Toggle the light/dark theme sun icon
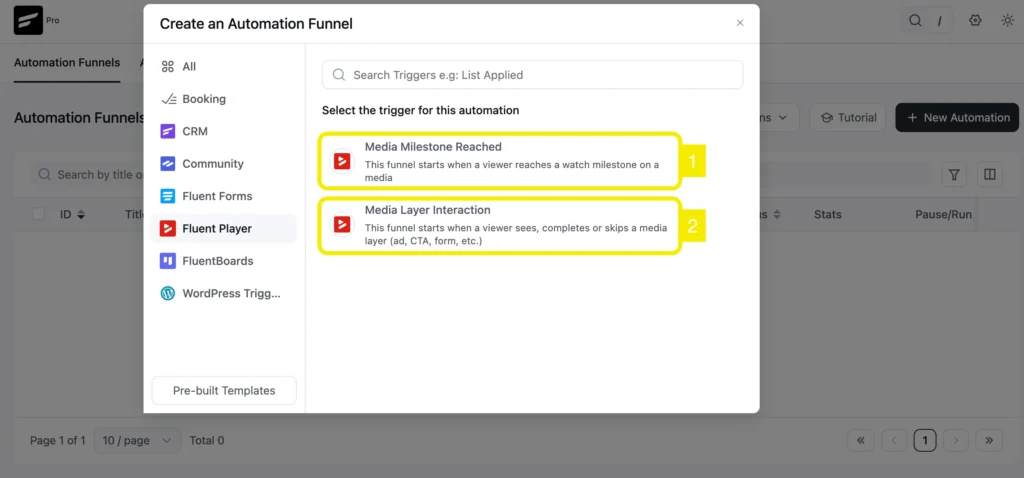 pyautogui.click(x=1008, y=20)
